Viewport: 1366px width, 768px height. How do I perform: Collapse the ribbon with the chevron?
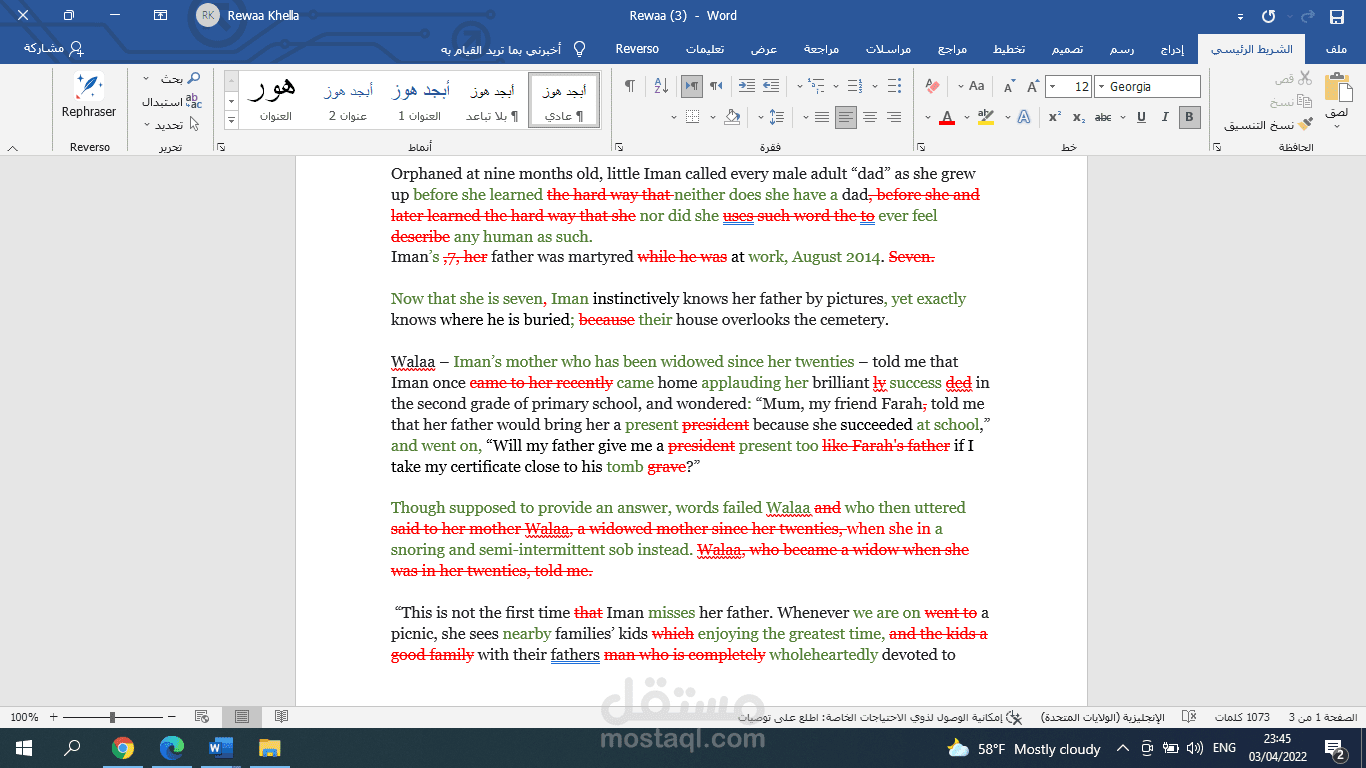(12, 148)
